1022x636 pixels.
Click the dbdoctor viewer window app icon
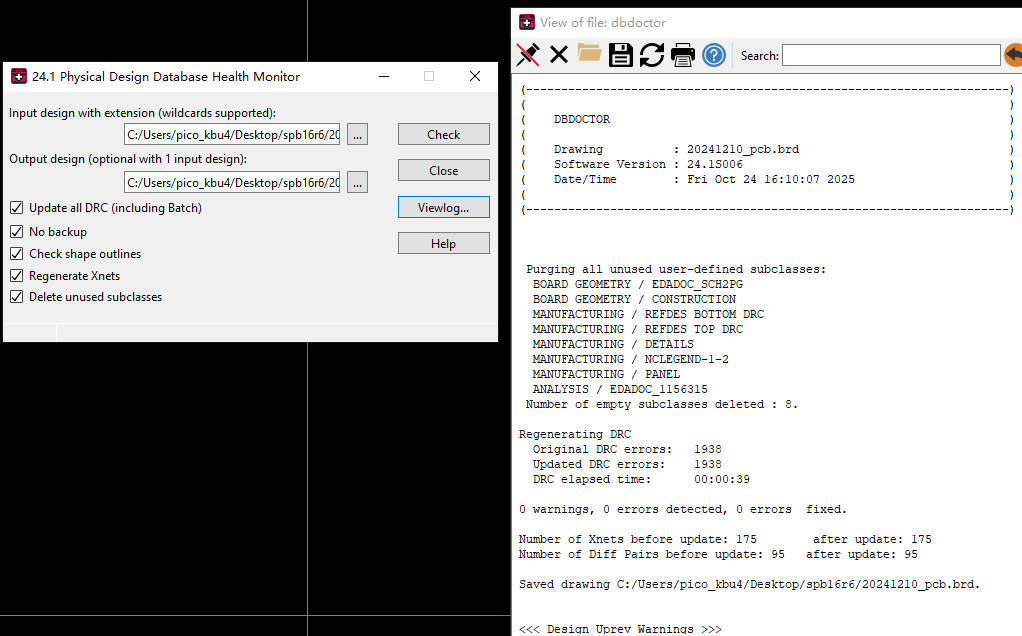527,22
